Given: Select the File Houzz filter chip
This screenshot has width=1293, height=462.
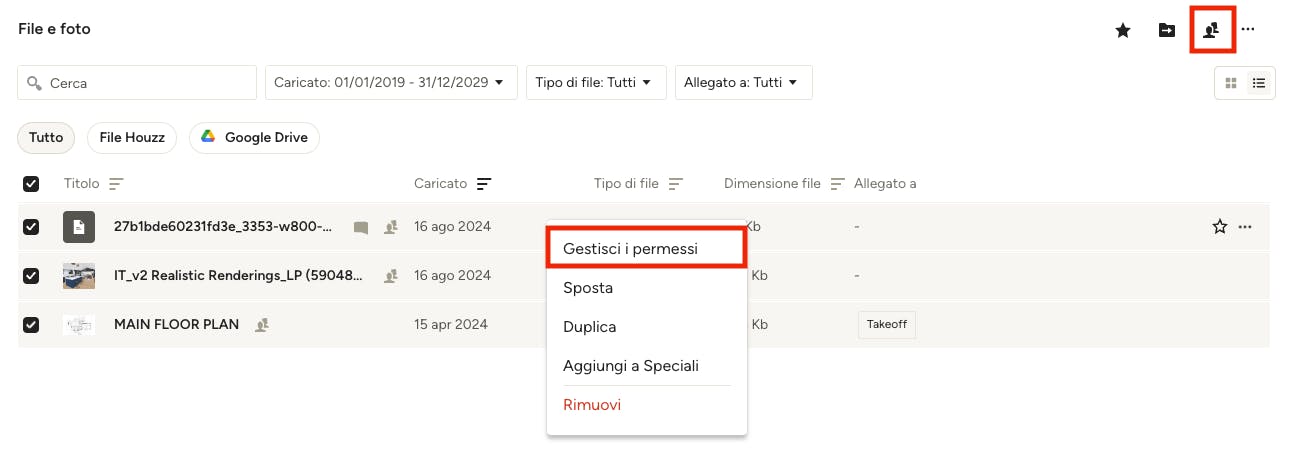Looking at the screenshot, I should [x=132, y=138].
